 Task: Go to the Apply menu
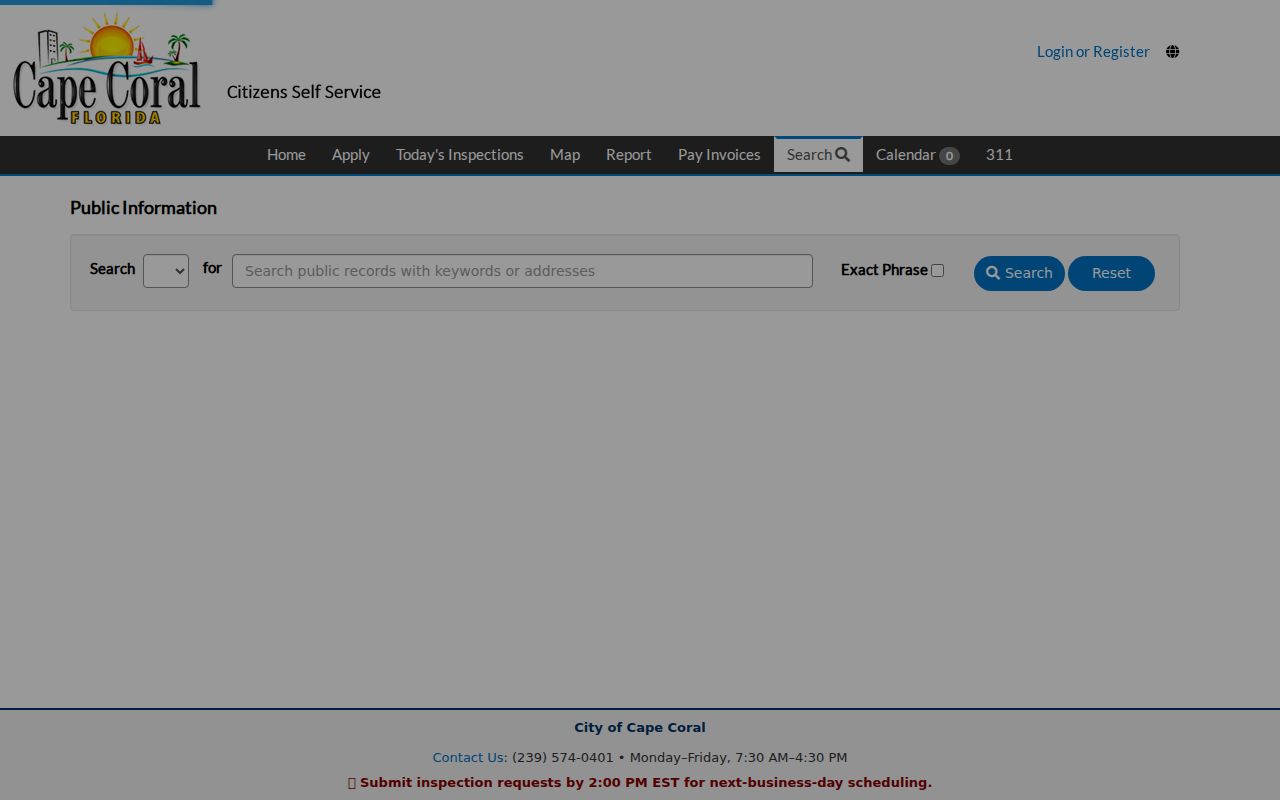[x=351, y=155]
